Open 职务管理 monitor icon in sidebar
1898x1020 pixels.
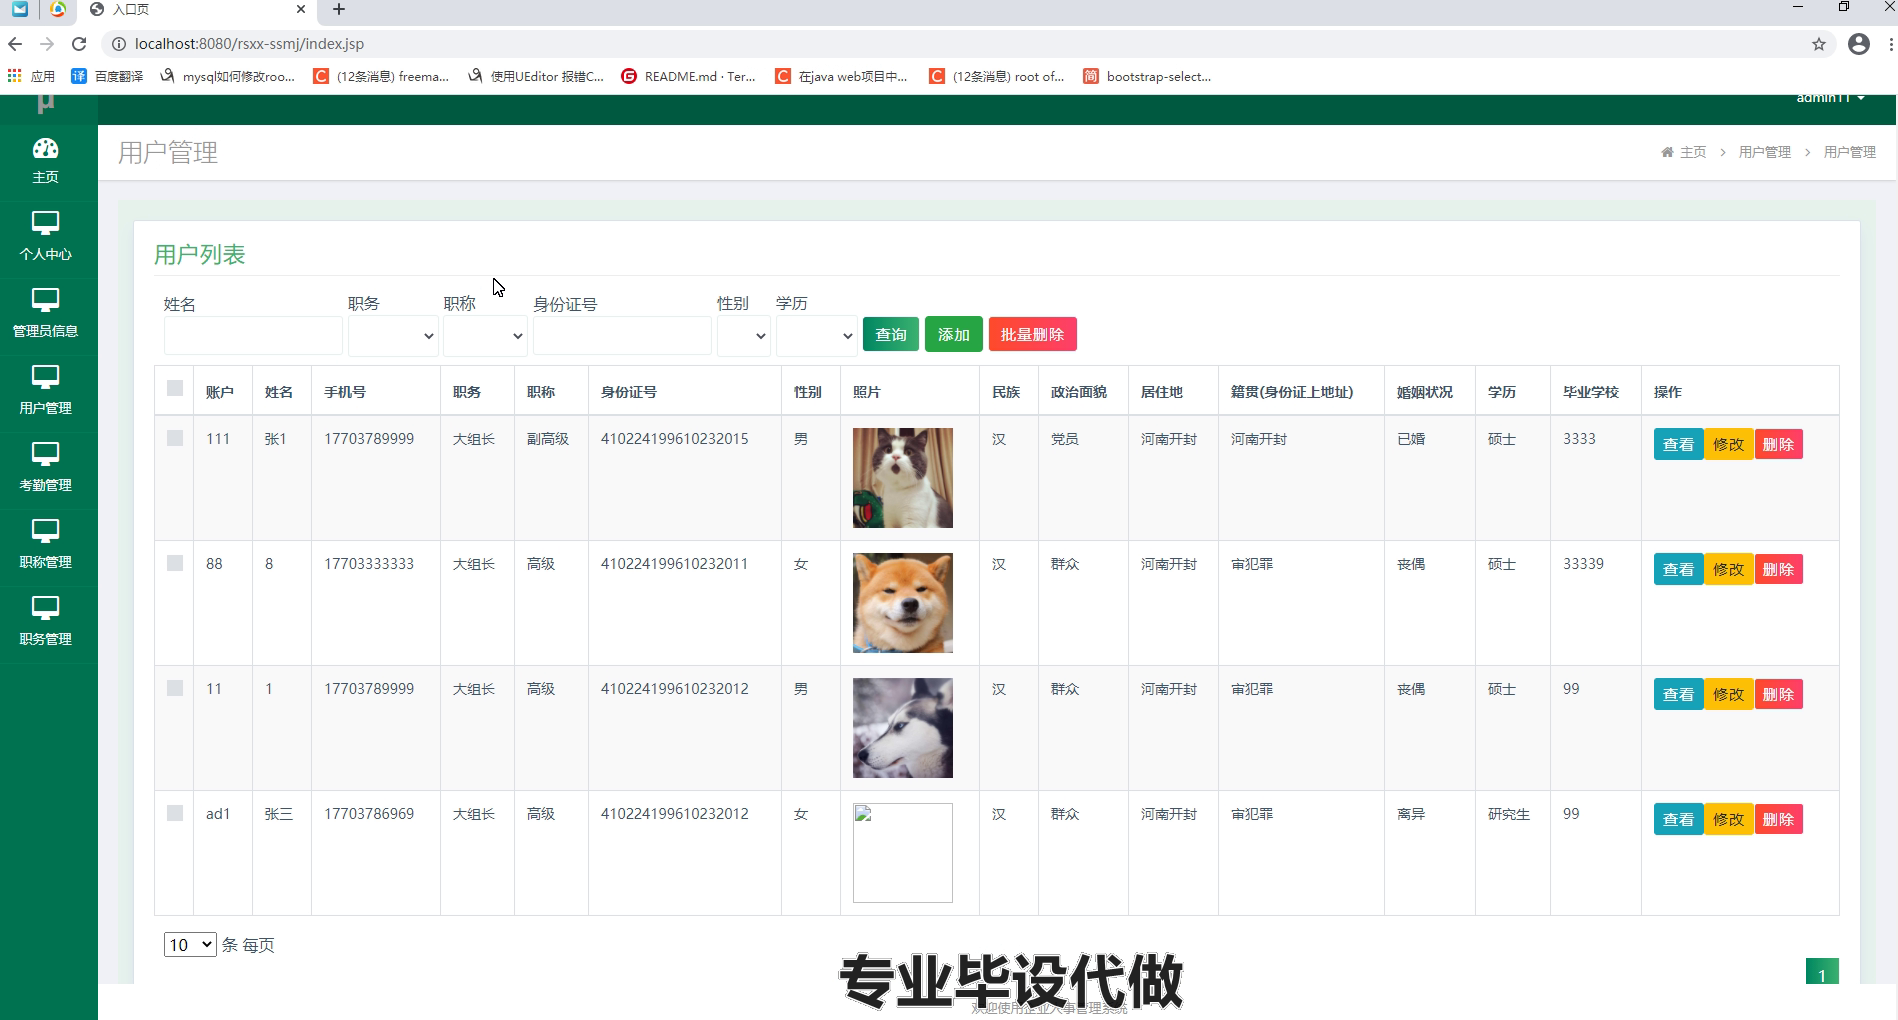pos(46,608)
